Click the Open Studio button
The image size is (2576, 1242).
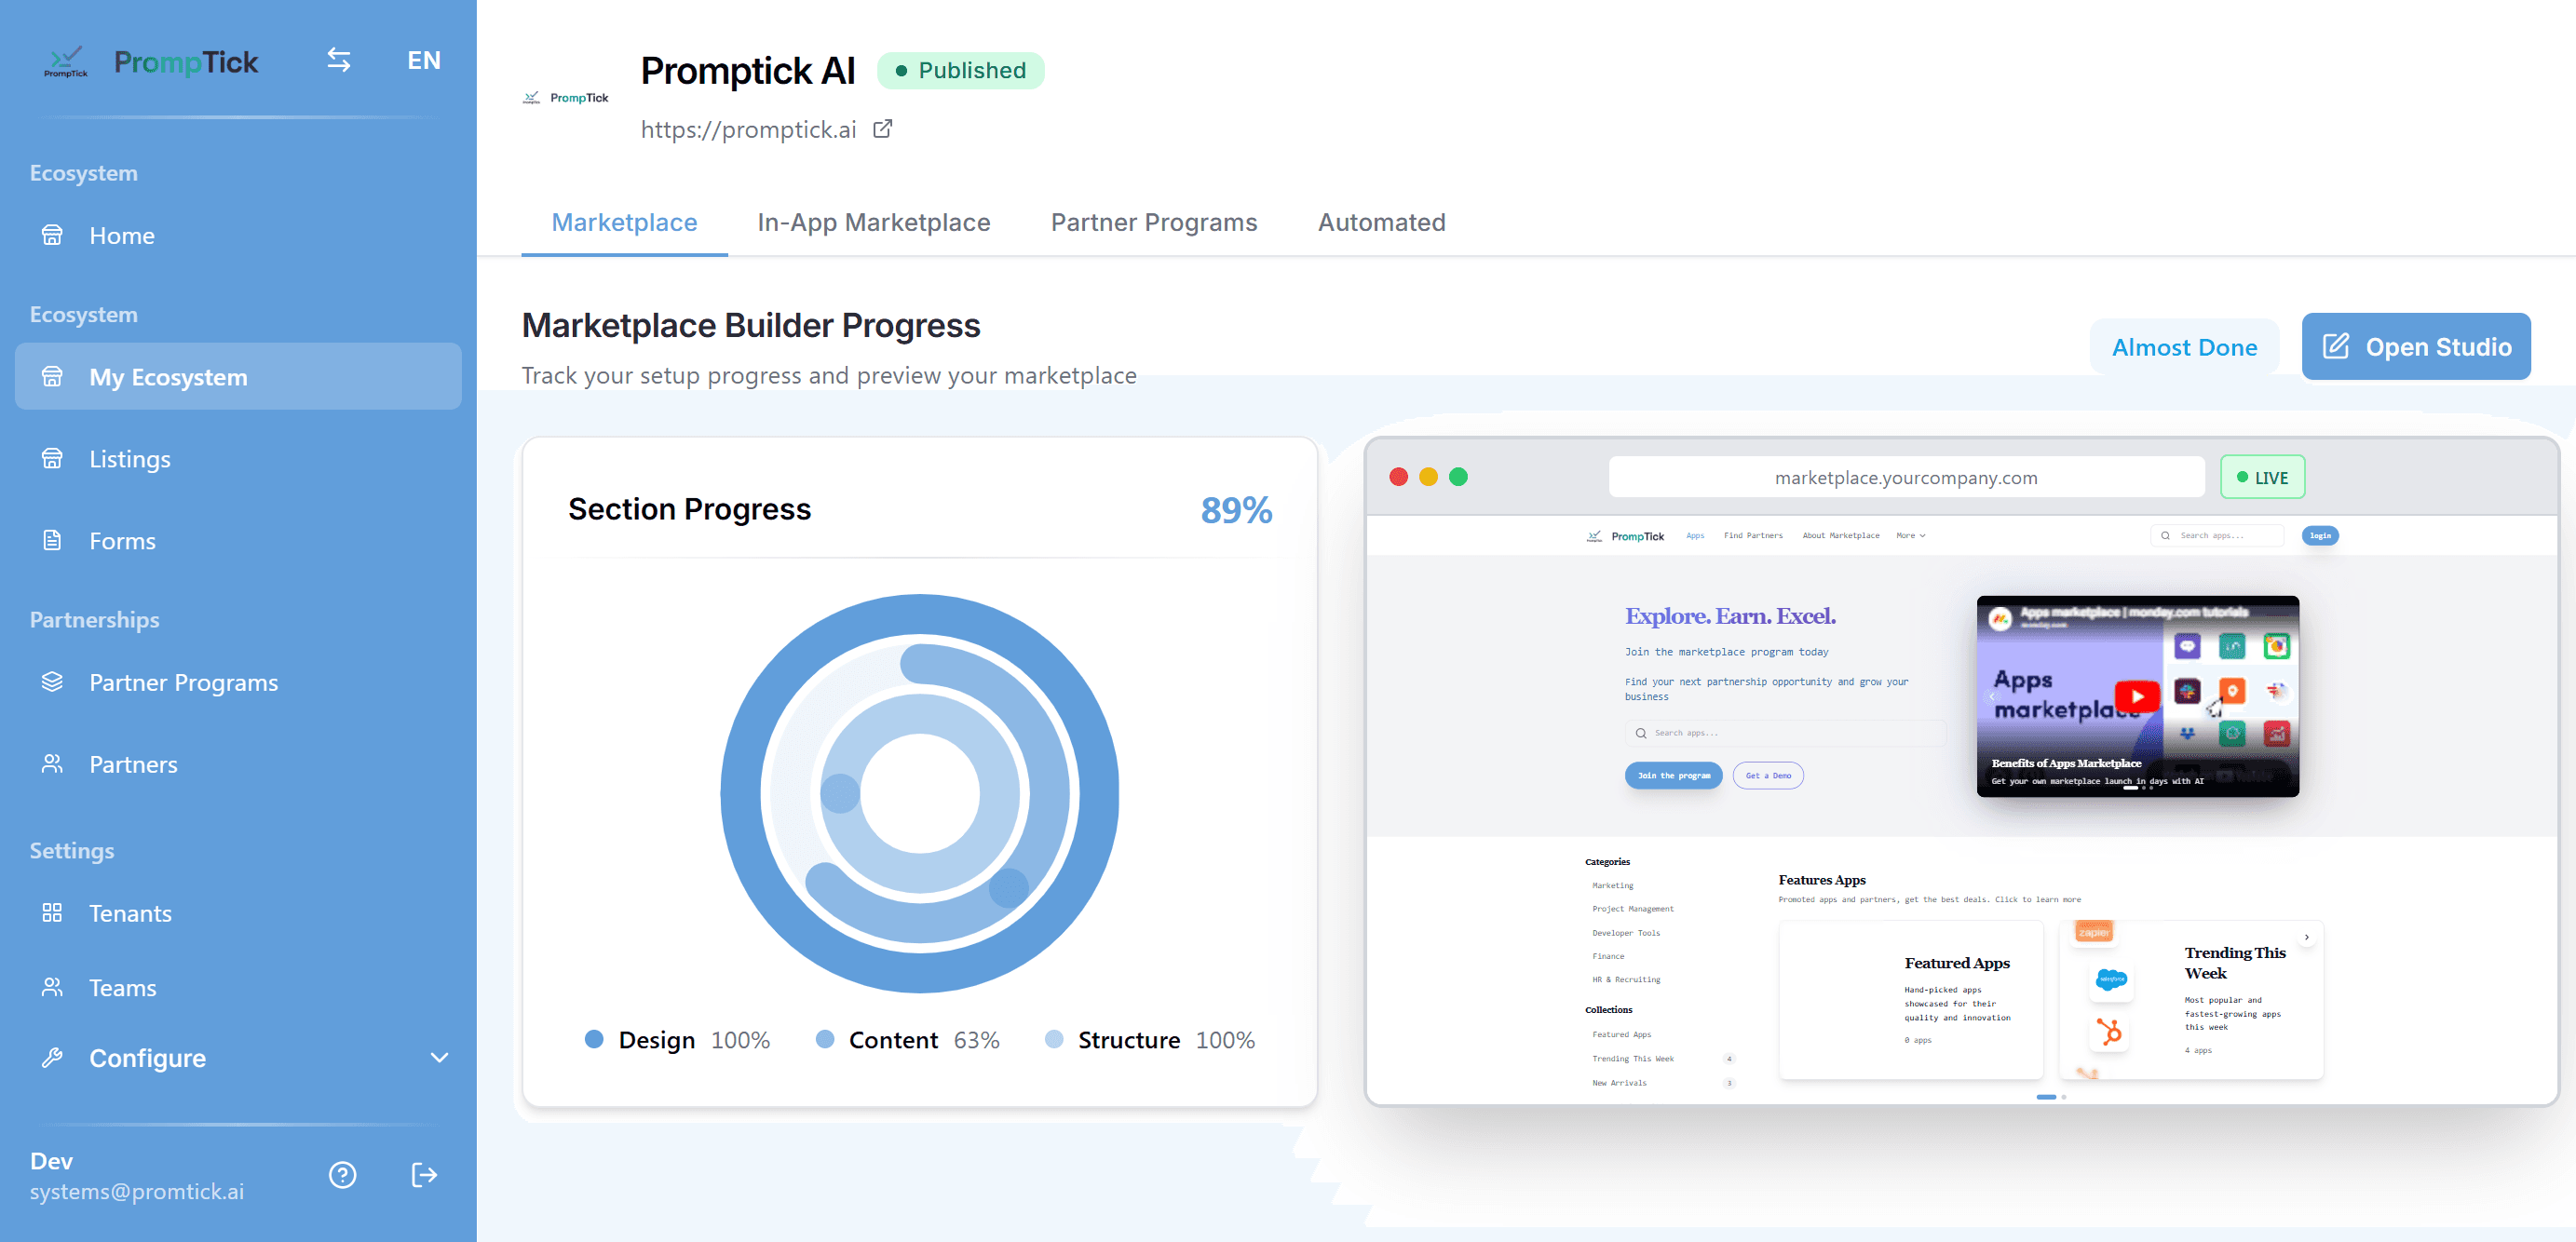pyautogui.click(x=2415, y=346)
